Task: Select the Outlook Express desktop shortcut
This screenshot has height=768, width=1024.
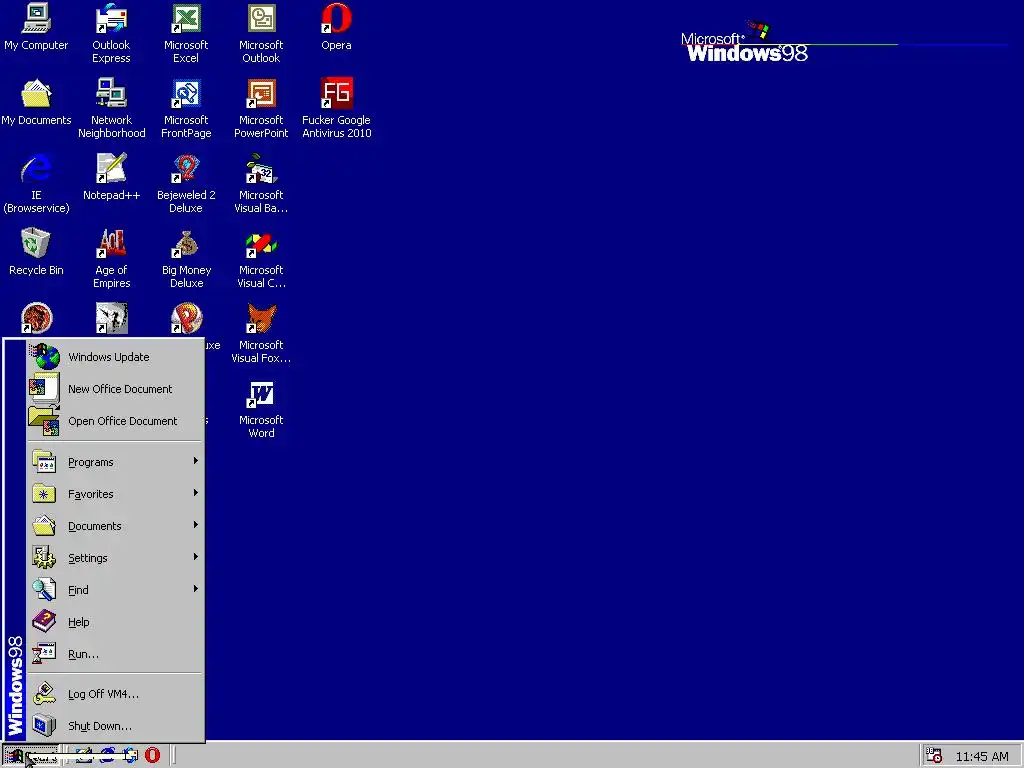Action: (x=111, y=33)
